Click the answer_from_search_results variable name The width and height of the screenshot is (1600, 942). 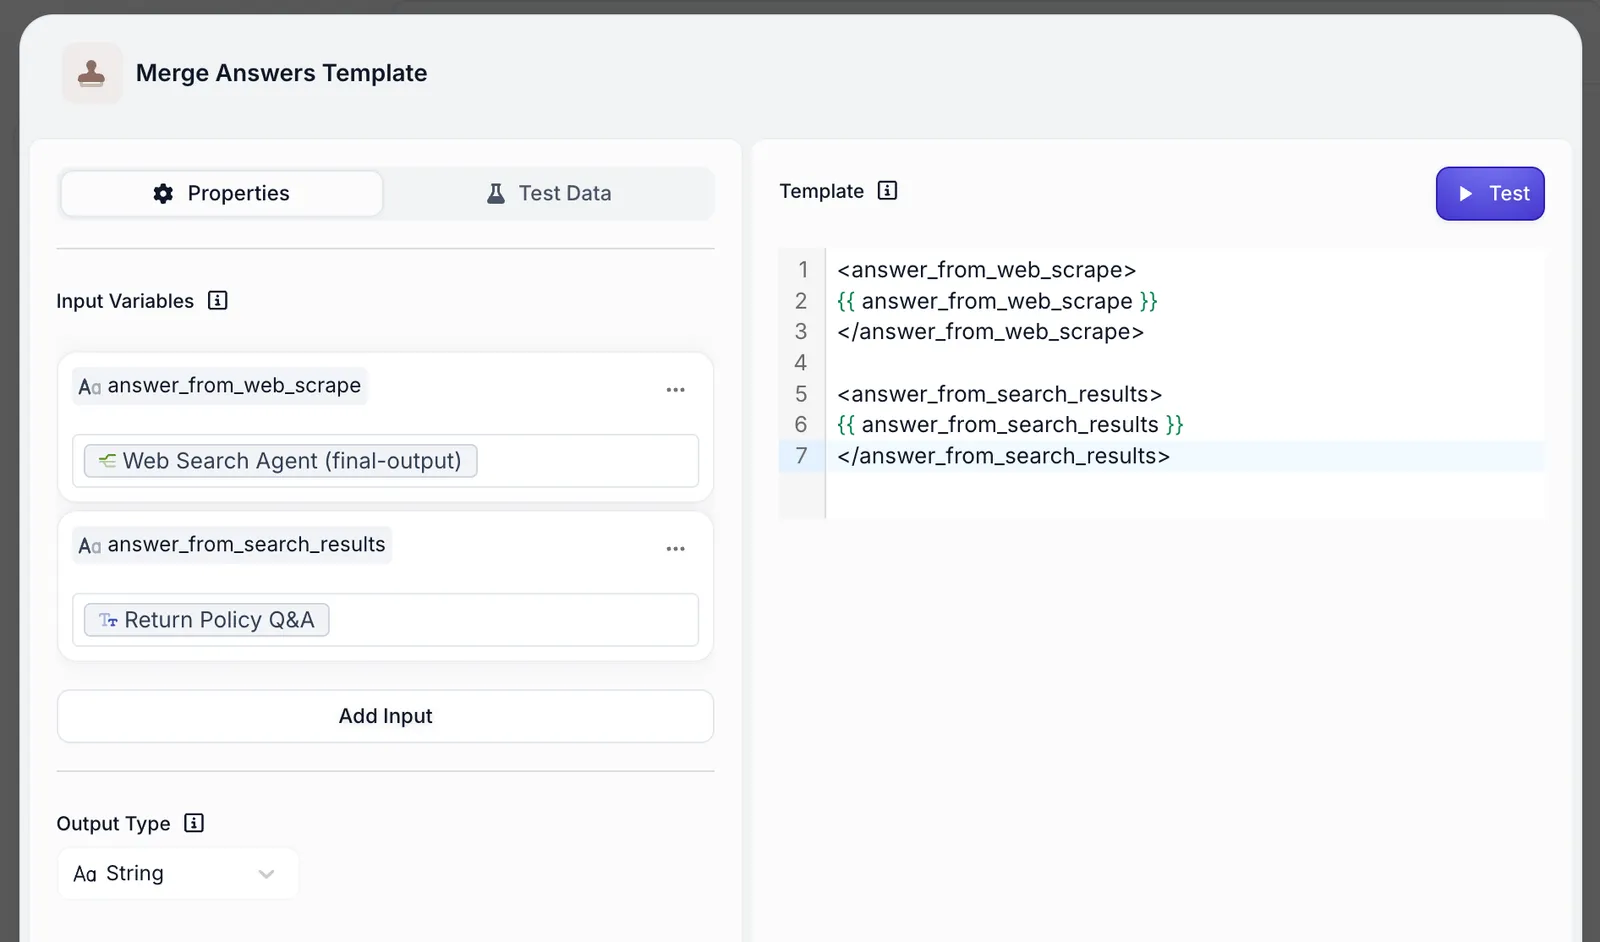click(x=246, y=544)
